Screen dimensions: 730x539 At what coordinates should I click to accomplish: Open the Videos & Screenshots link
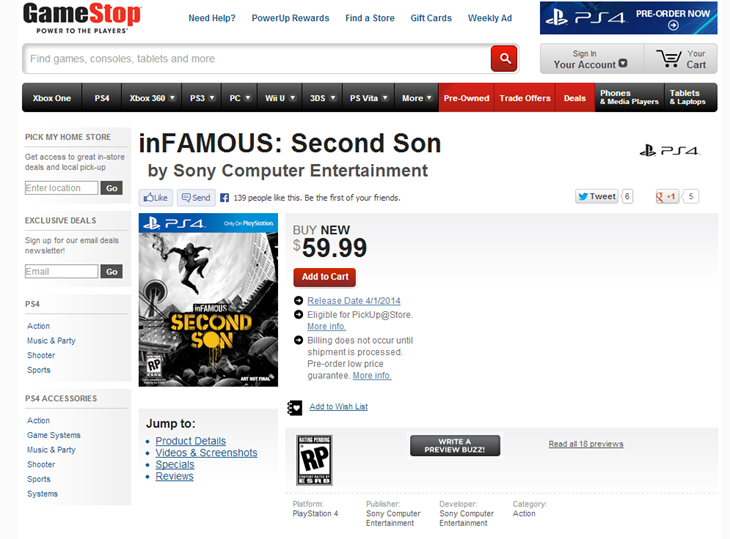206,453
